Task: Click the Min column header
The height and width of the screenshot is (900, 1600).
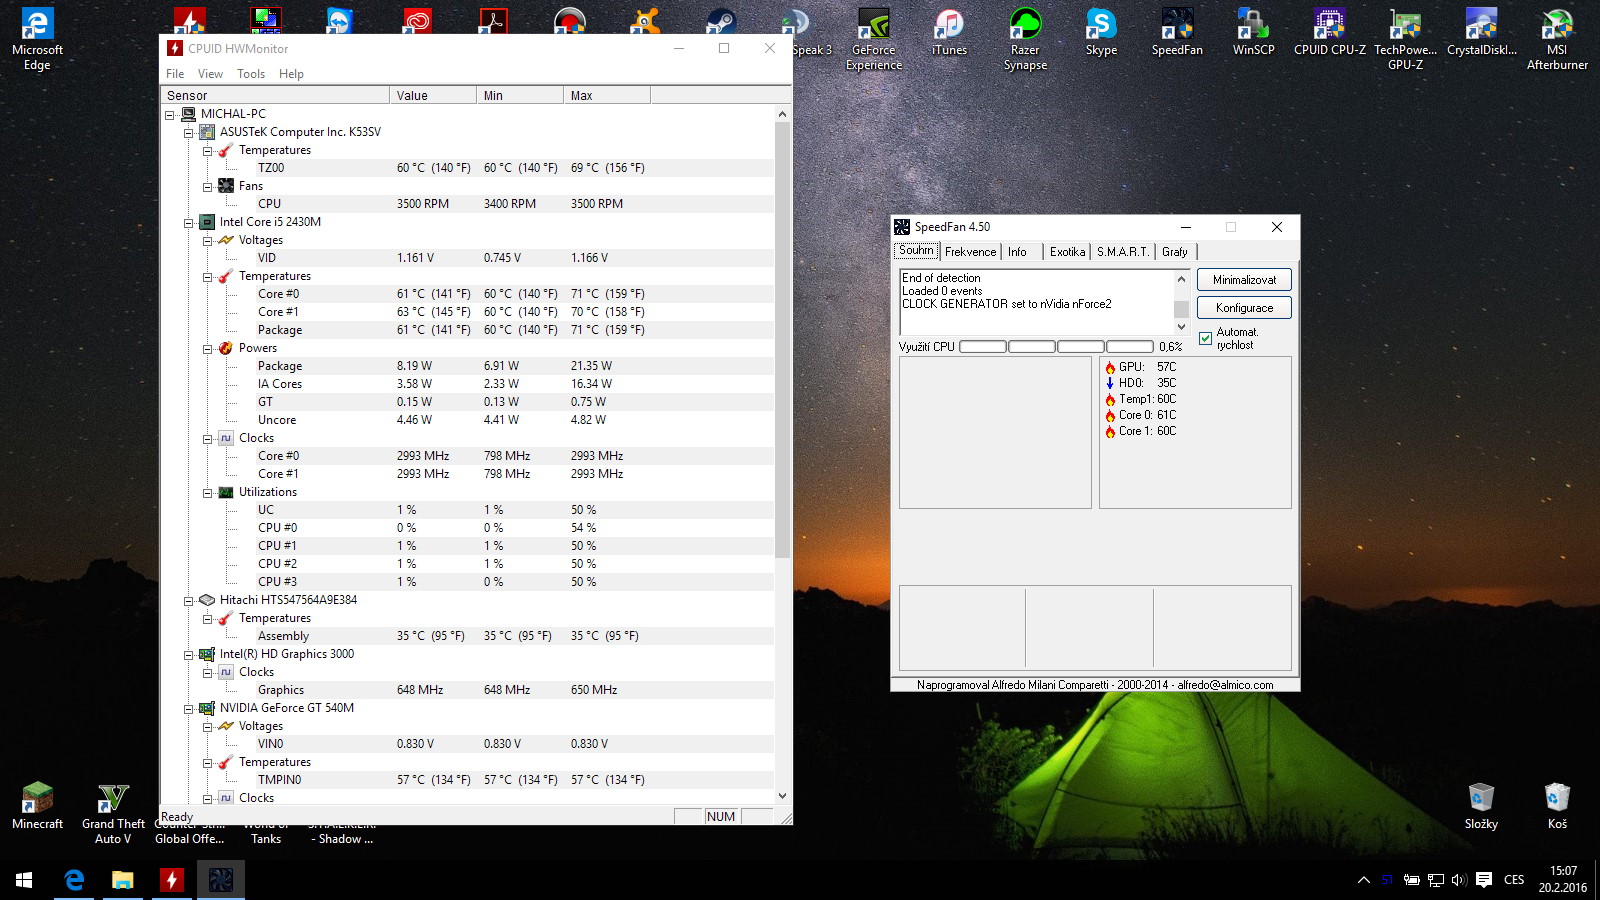Action: click(x=520, y=96)
